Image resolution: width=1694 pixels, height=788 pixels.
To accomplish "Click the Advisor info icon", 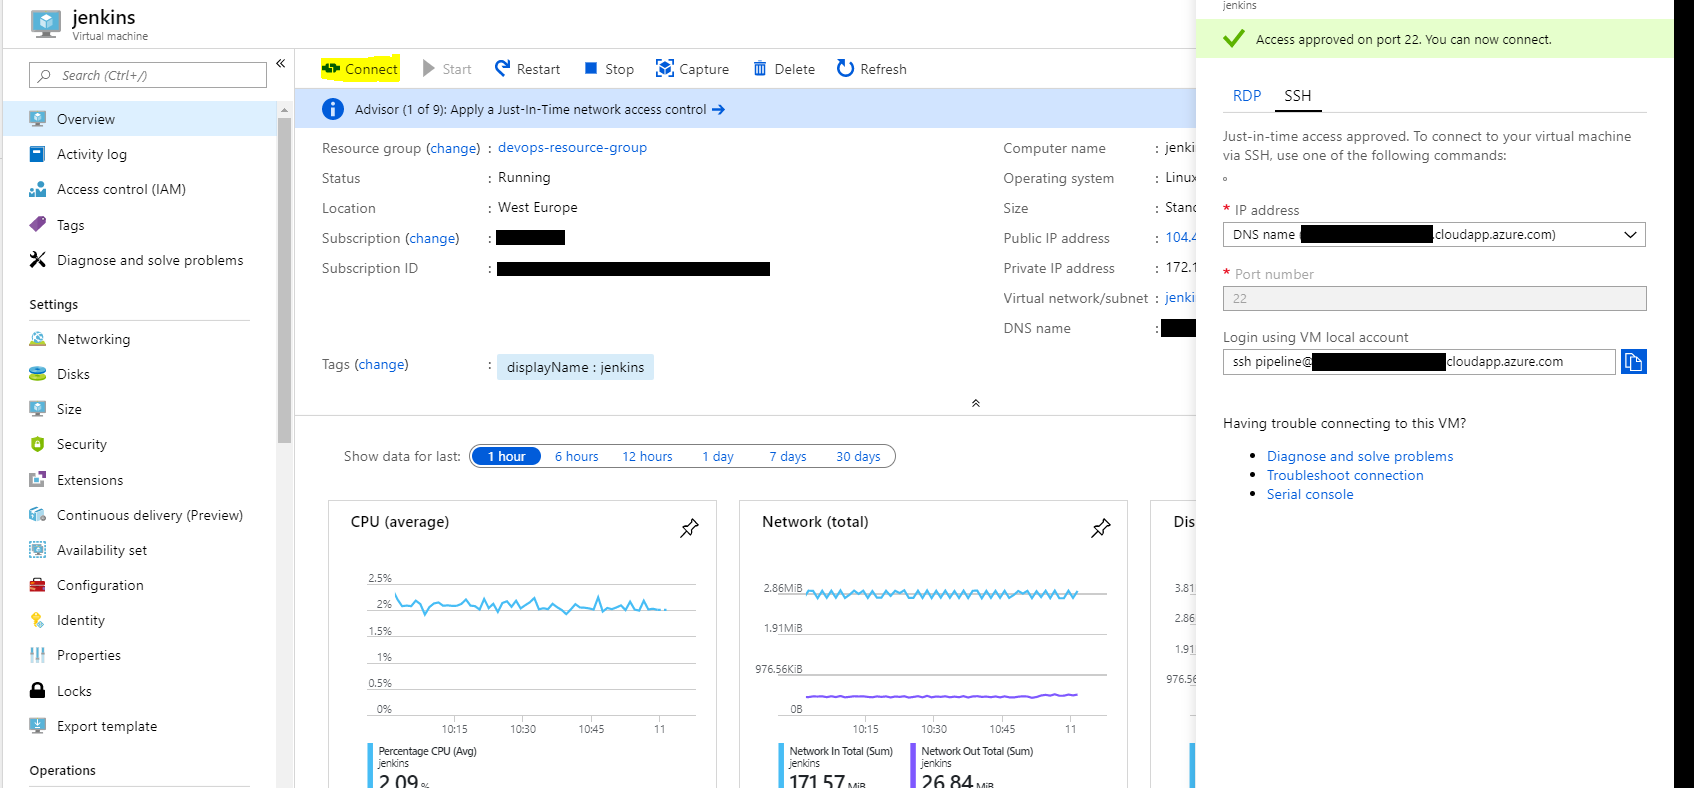I will [x=333, y=109].
